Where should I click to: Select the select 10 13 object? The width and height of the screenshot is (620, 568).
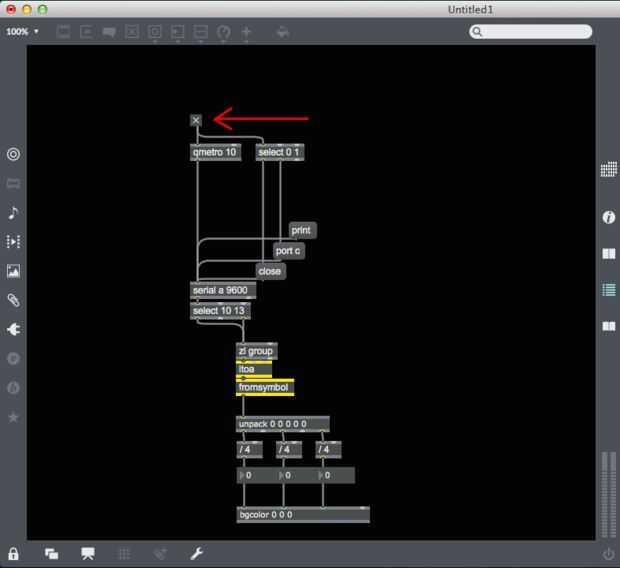pos(220,311)
